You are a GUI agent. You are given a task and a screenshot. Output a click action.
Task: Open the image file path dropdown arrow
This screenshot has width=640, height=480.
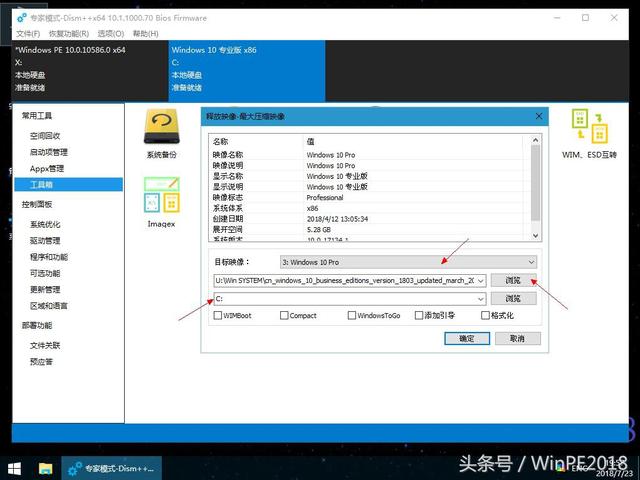pyautogui.click(x=481, y=280)
